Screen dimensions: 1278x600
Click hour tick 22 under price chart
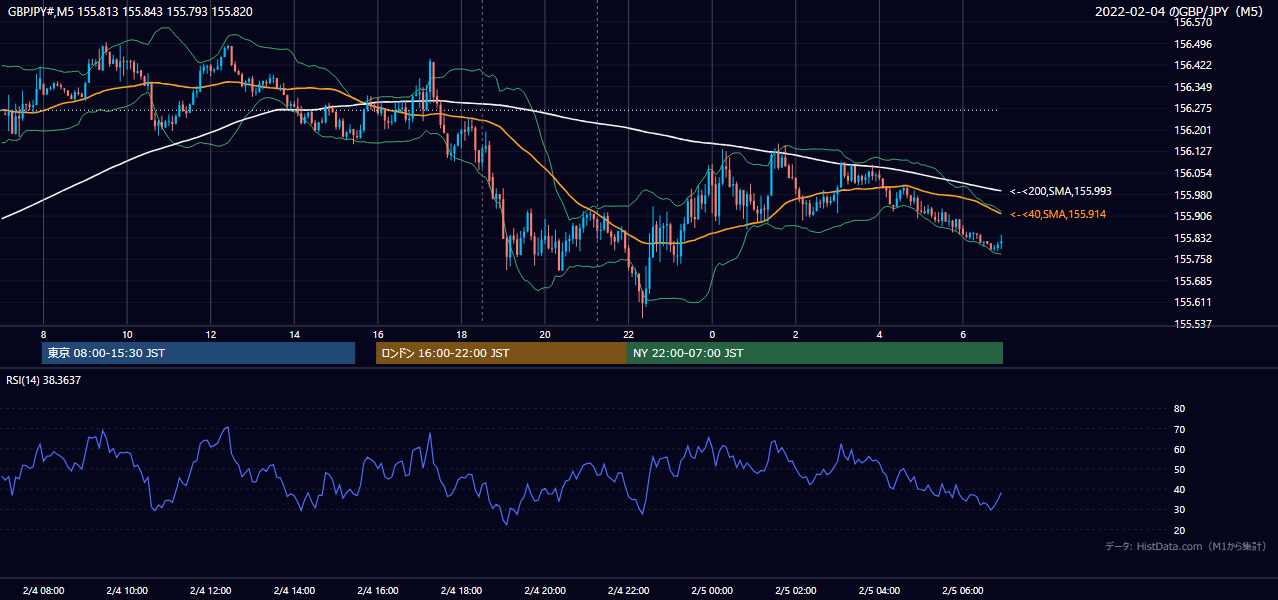point(628,334)
